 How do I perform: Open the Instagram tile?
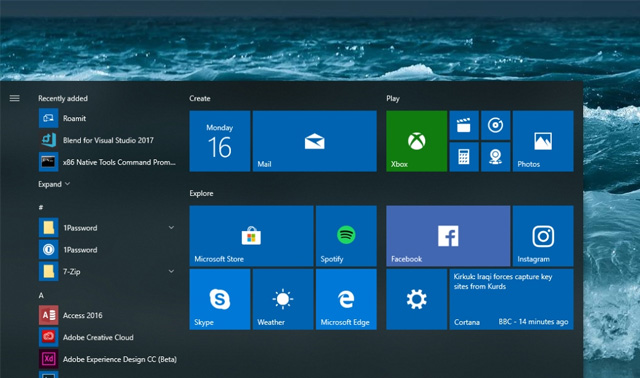tap(543, 236)
